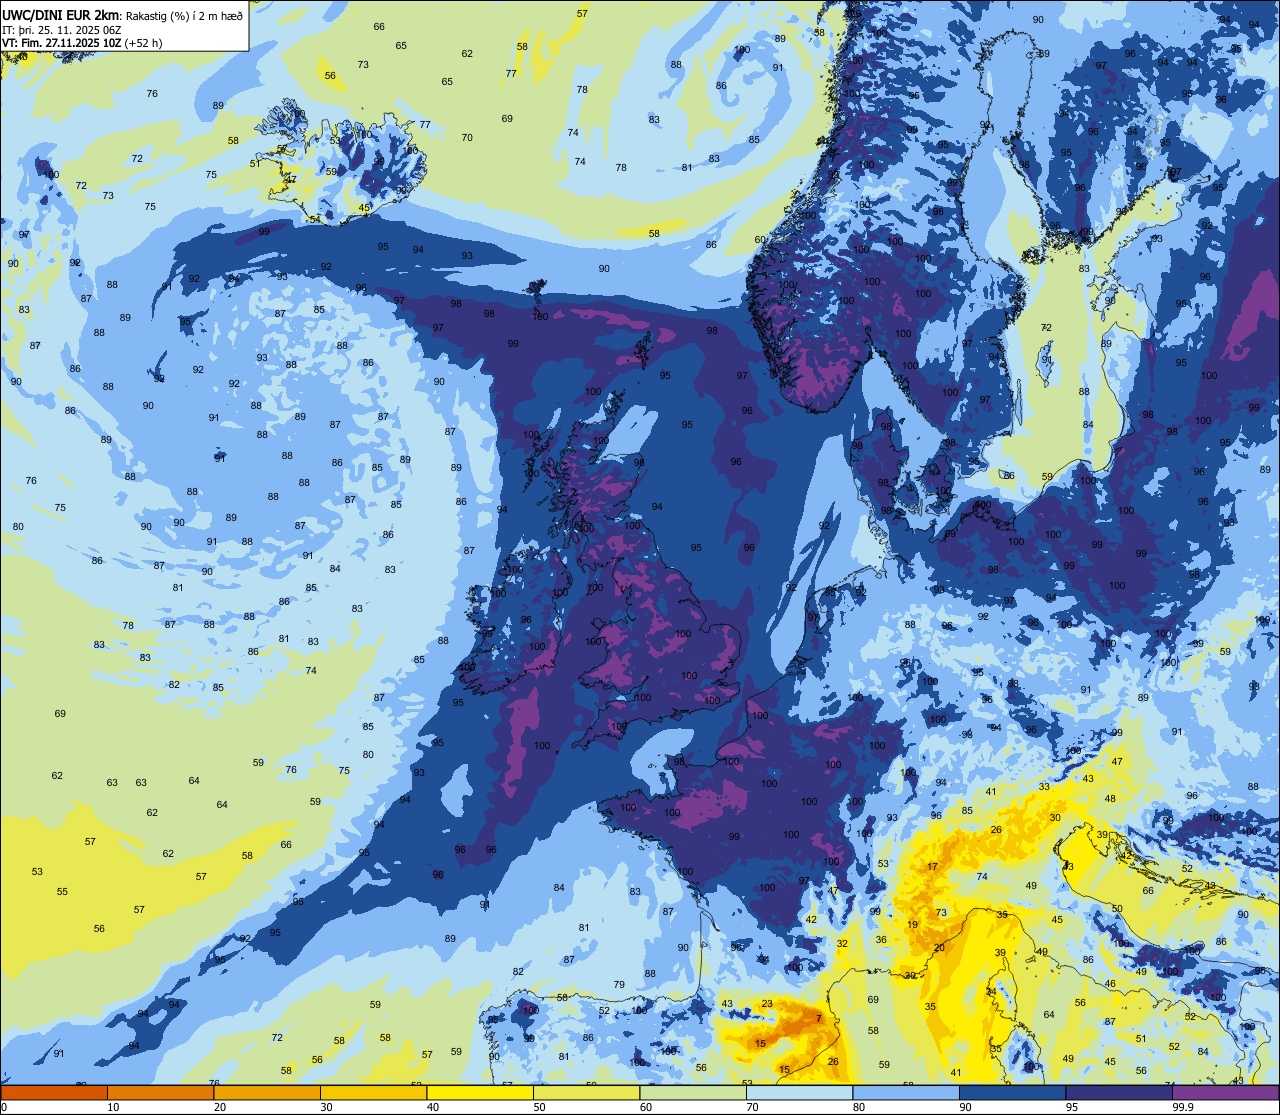Click the 'Rakastig (%) í 2 m hæð' label
1280x1115 pixels.
click(x=184, y=16)
